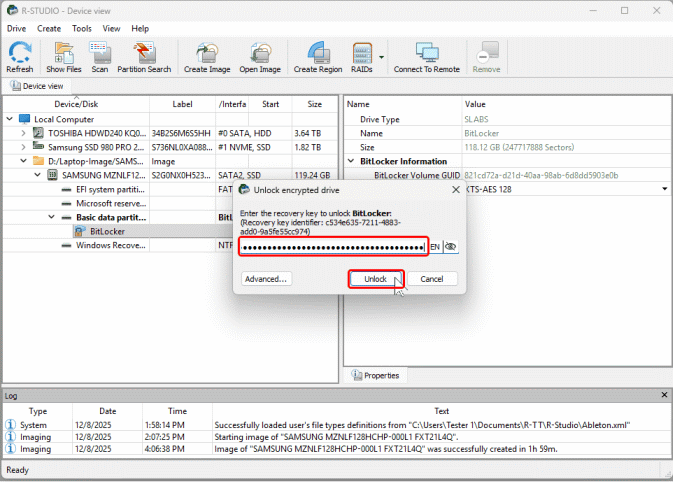Open the Drive menu
This screenshot has width=673, height=482.
[x=16, y=28]
